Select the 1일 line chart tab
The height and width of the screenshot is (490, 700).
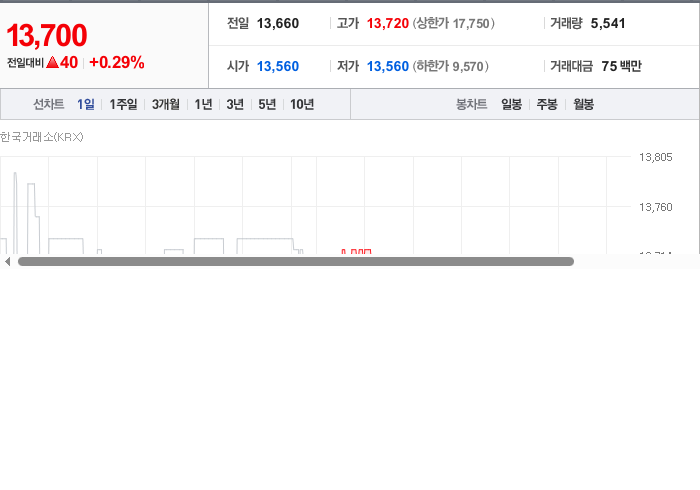point(86,104)
